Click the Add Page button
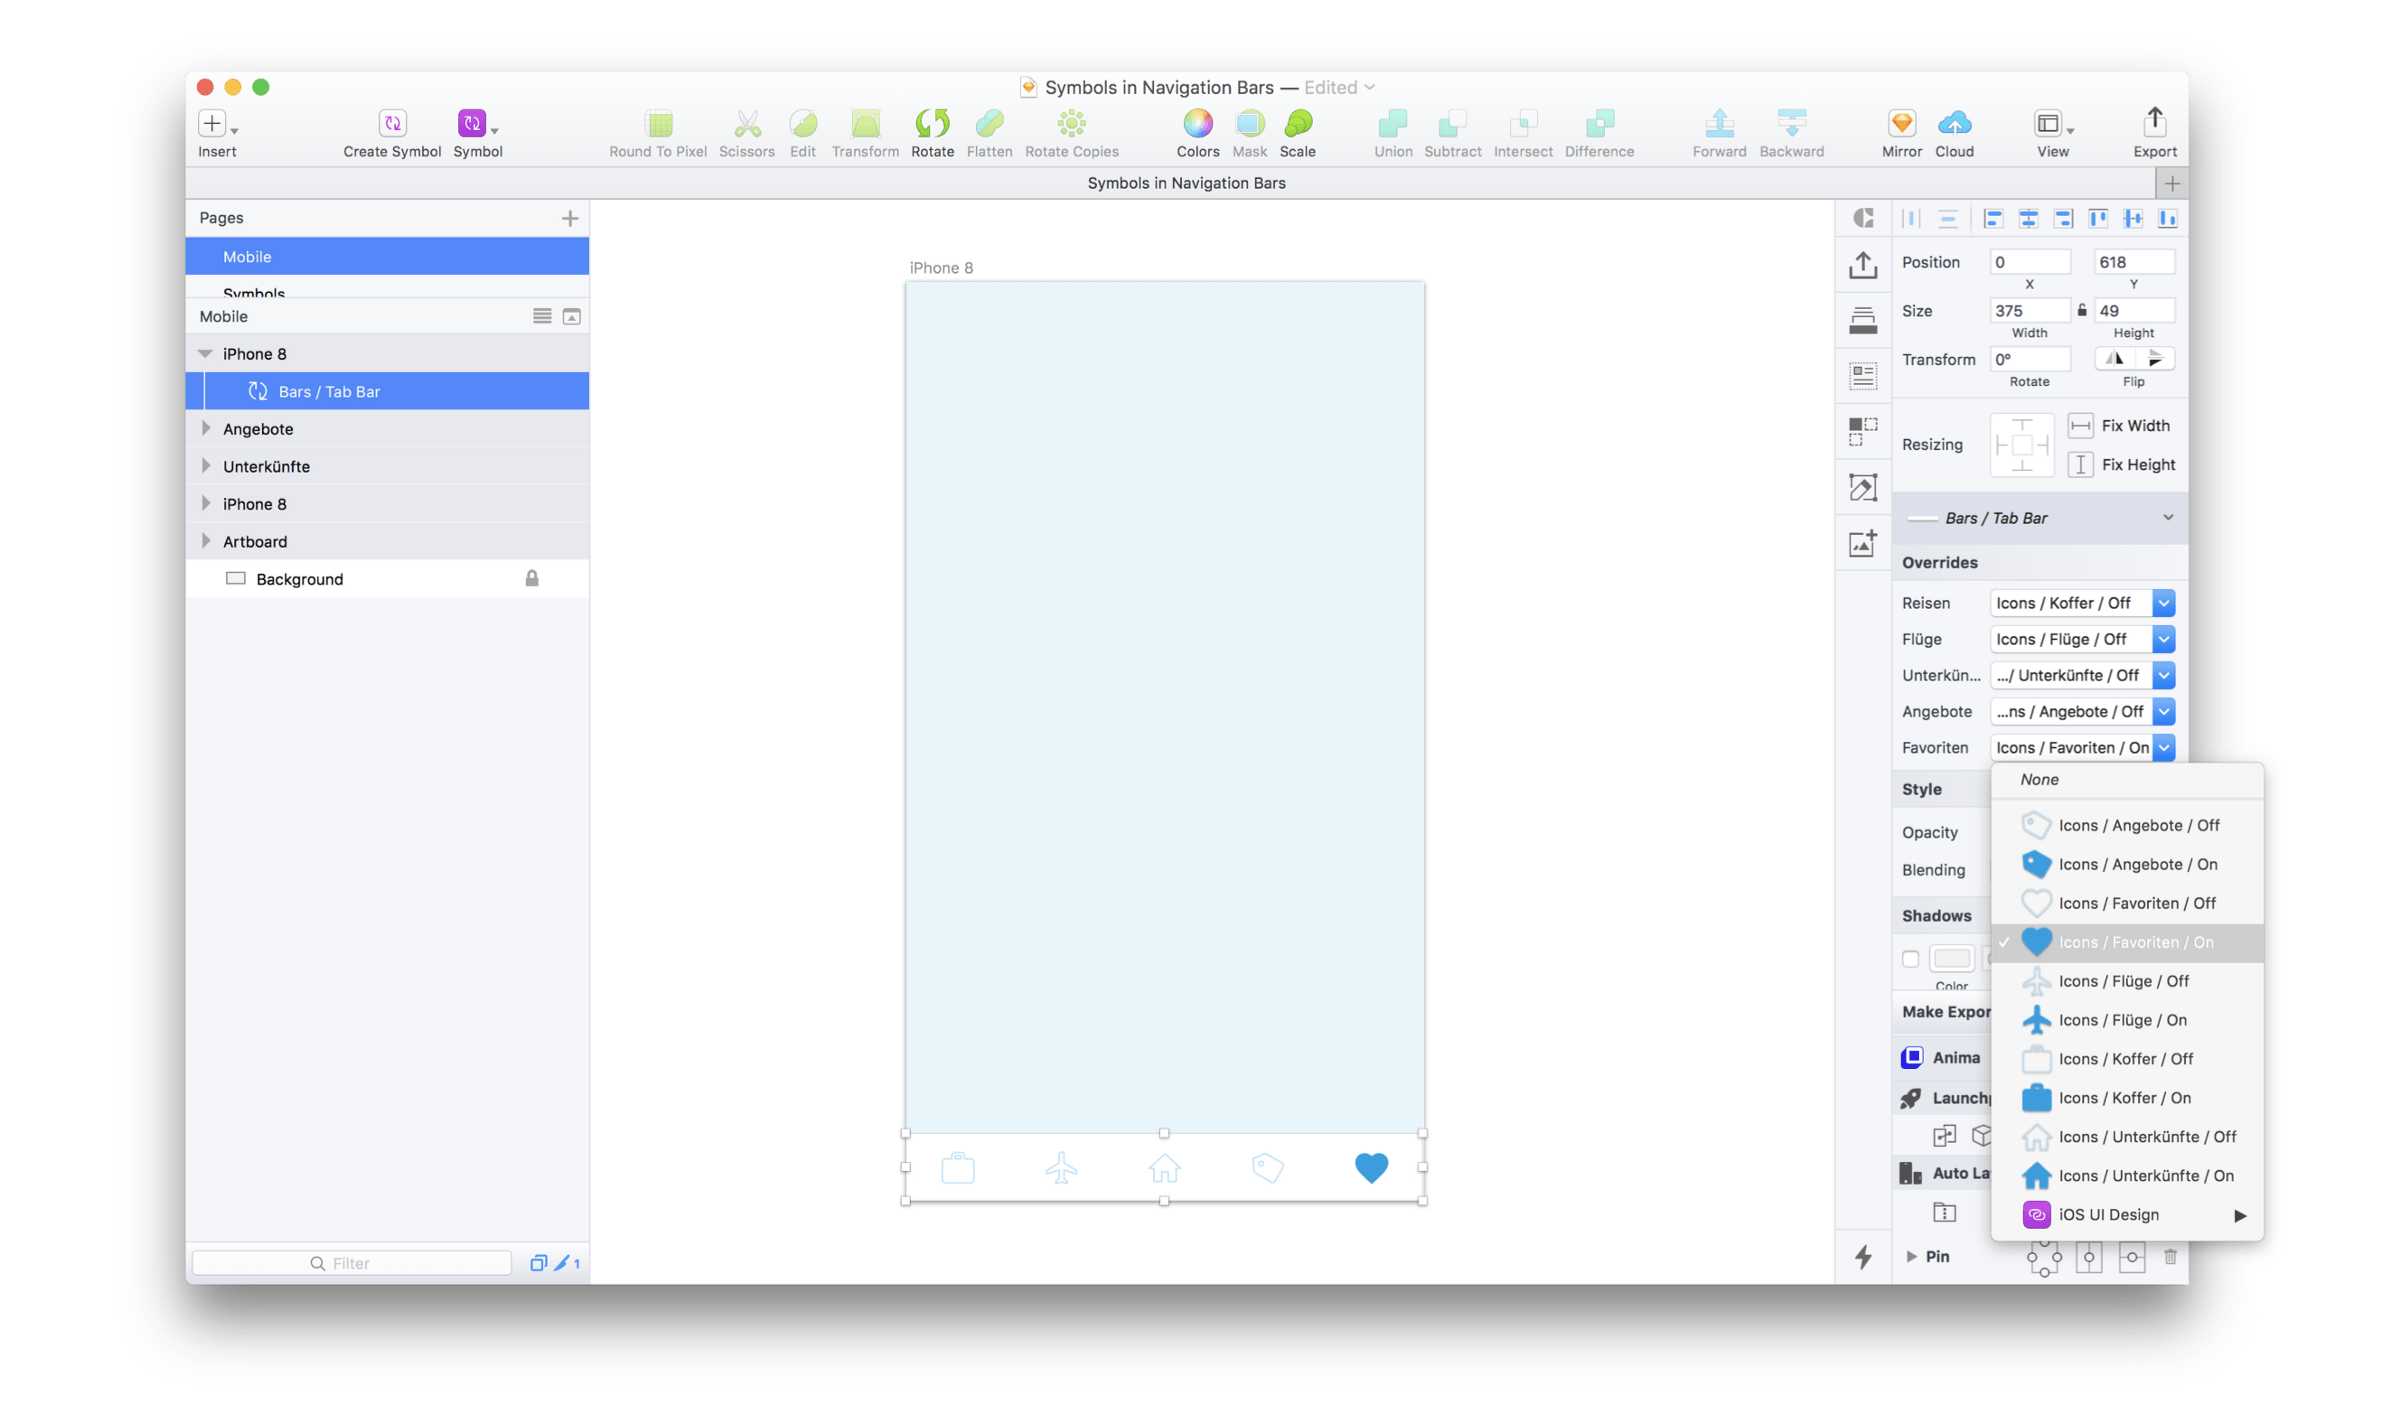Viewport: 2400px width, 1413px height. click(x=568, y=215)
